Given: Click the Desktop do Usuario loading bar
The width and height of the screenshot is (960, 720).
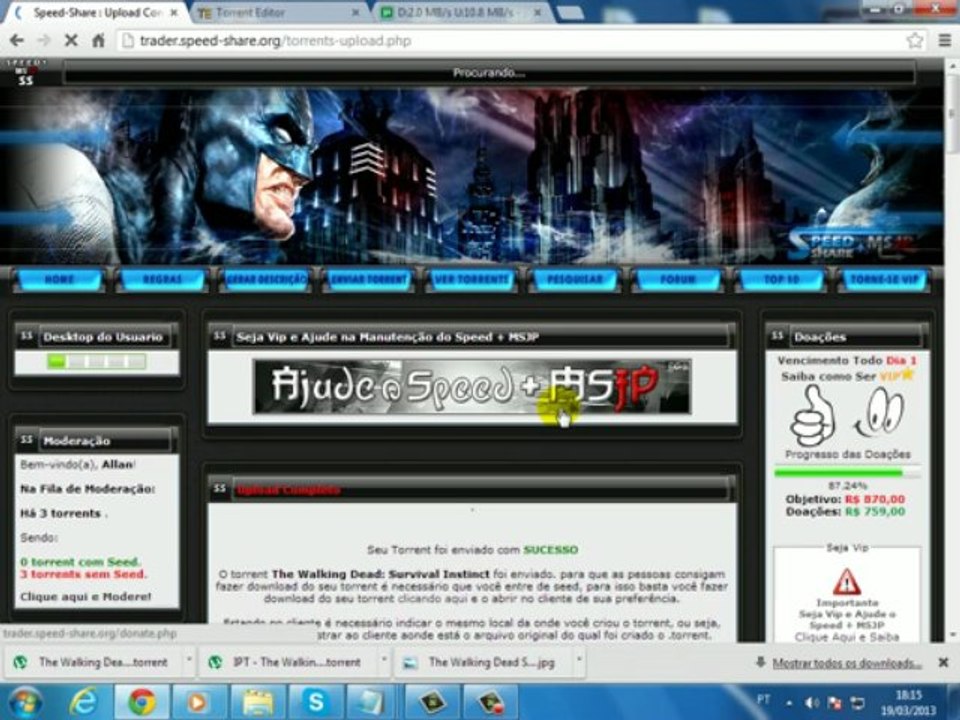Looking at the screenshot, I should pyautogui.click(x=97, y=362).
